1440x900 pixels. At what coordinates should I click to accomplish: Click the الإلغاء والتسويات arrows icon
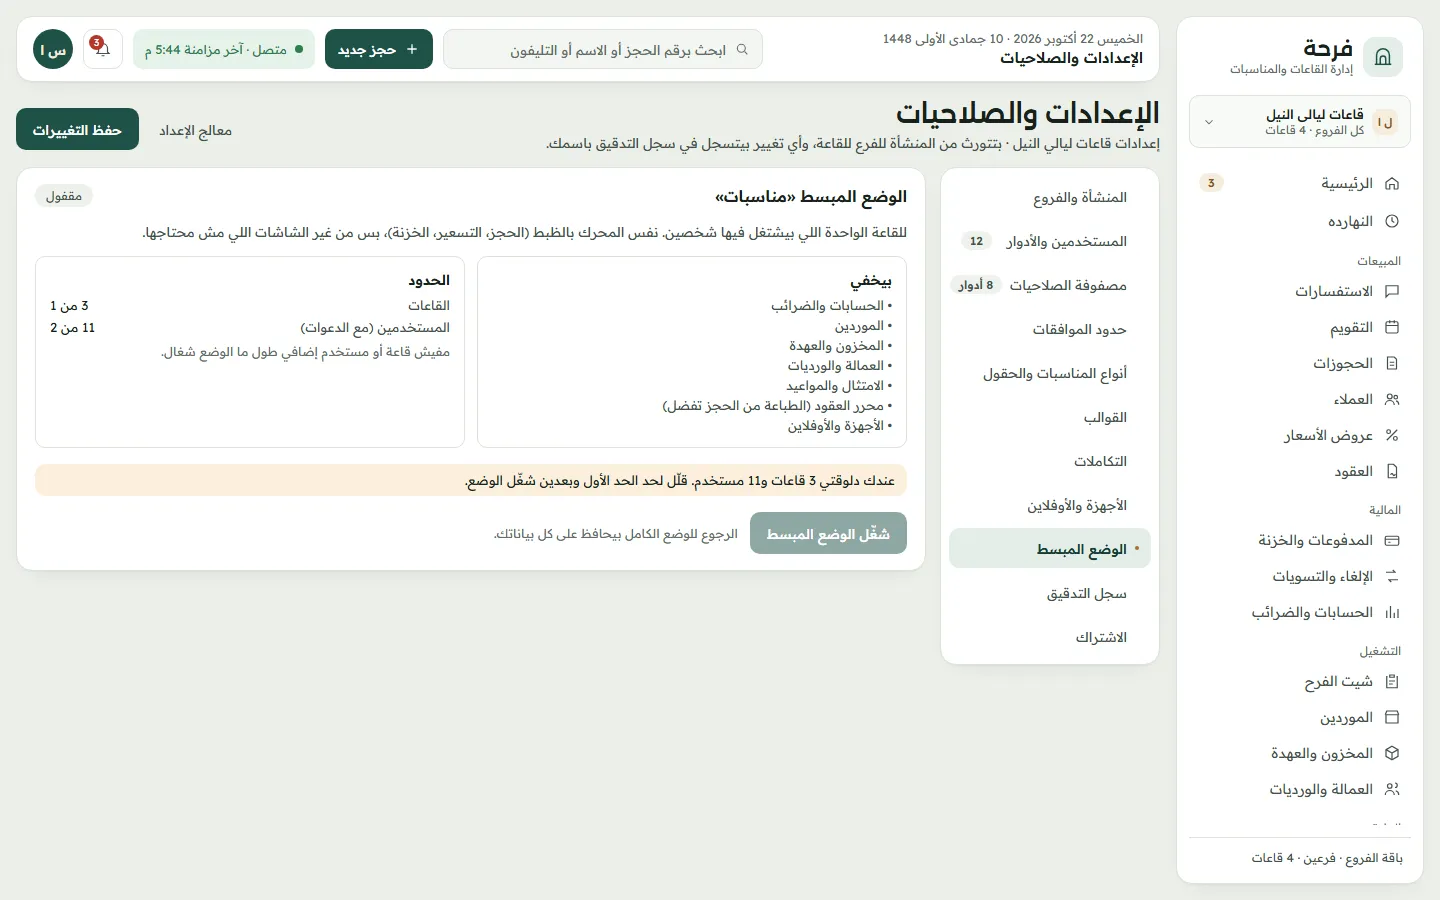click(1392, 576)
